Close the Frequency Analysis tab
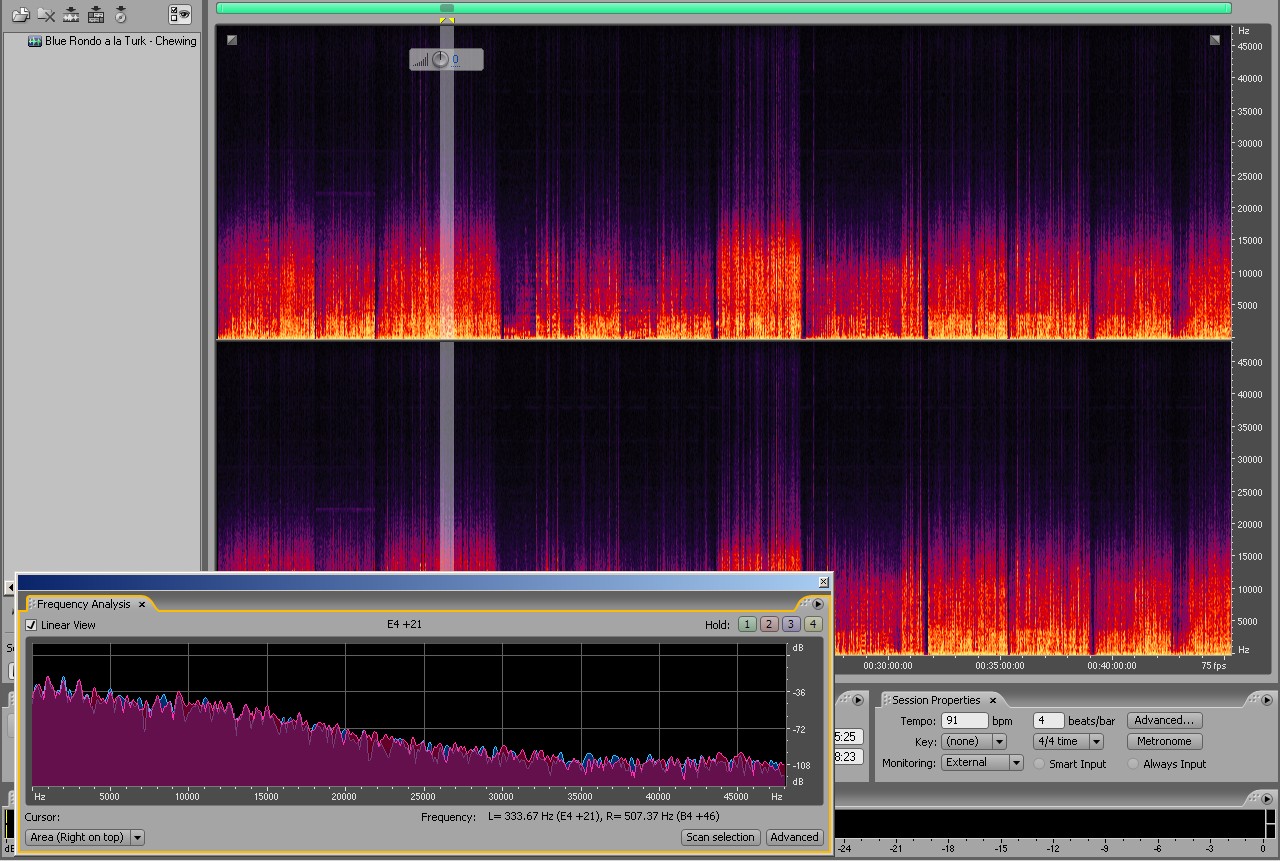Viewport: 1281px width, 861px height. click(142, 604)
